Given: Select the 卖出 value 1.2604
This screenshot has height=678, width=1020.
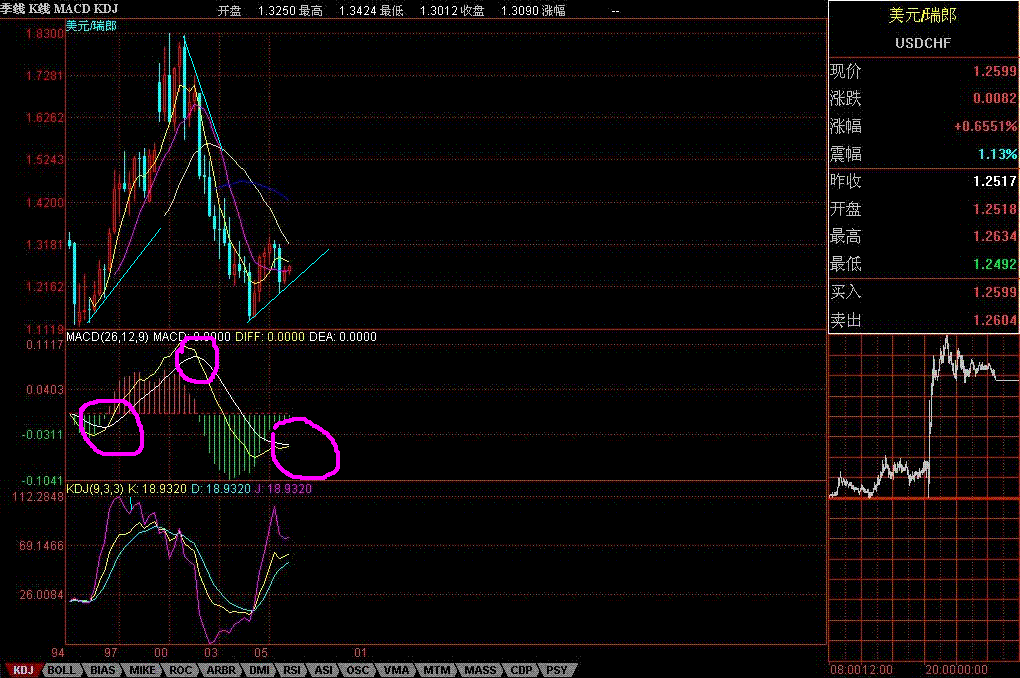Looking at the screenshot, I should [x=995, y=320].
